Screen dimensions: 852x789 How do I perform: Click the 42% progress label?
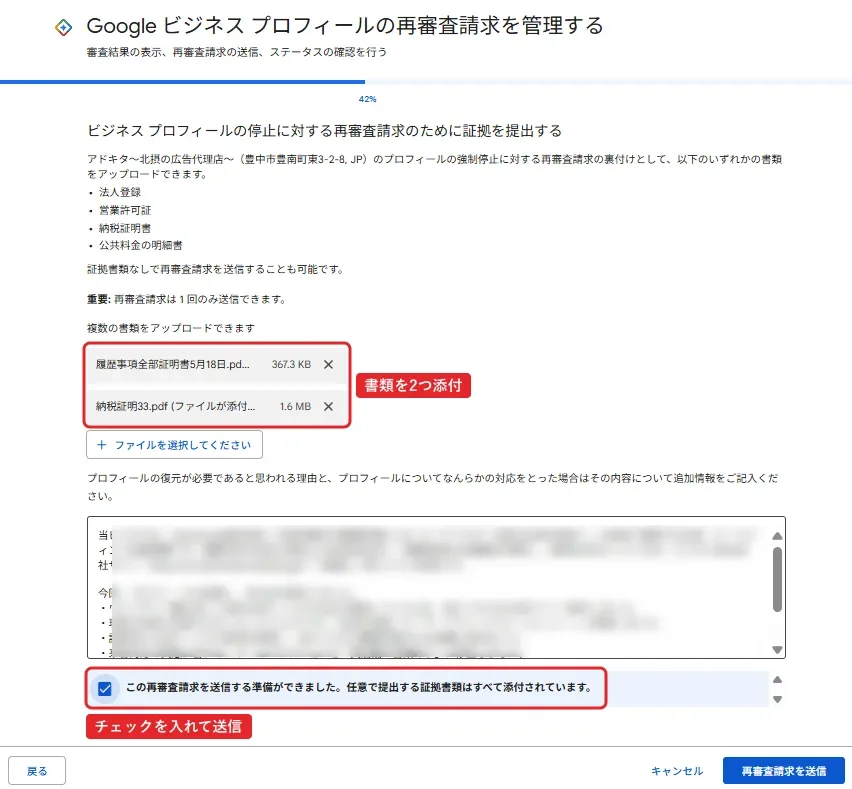click(x=367, y=99)
